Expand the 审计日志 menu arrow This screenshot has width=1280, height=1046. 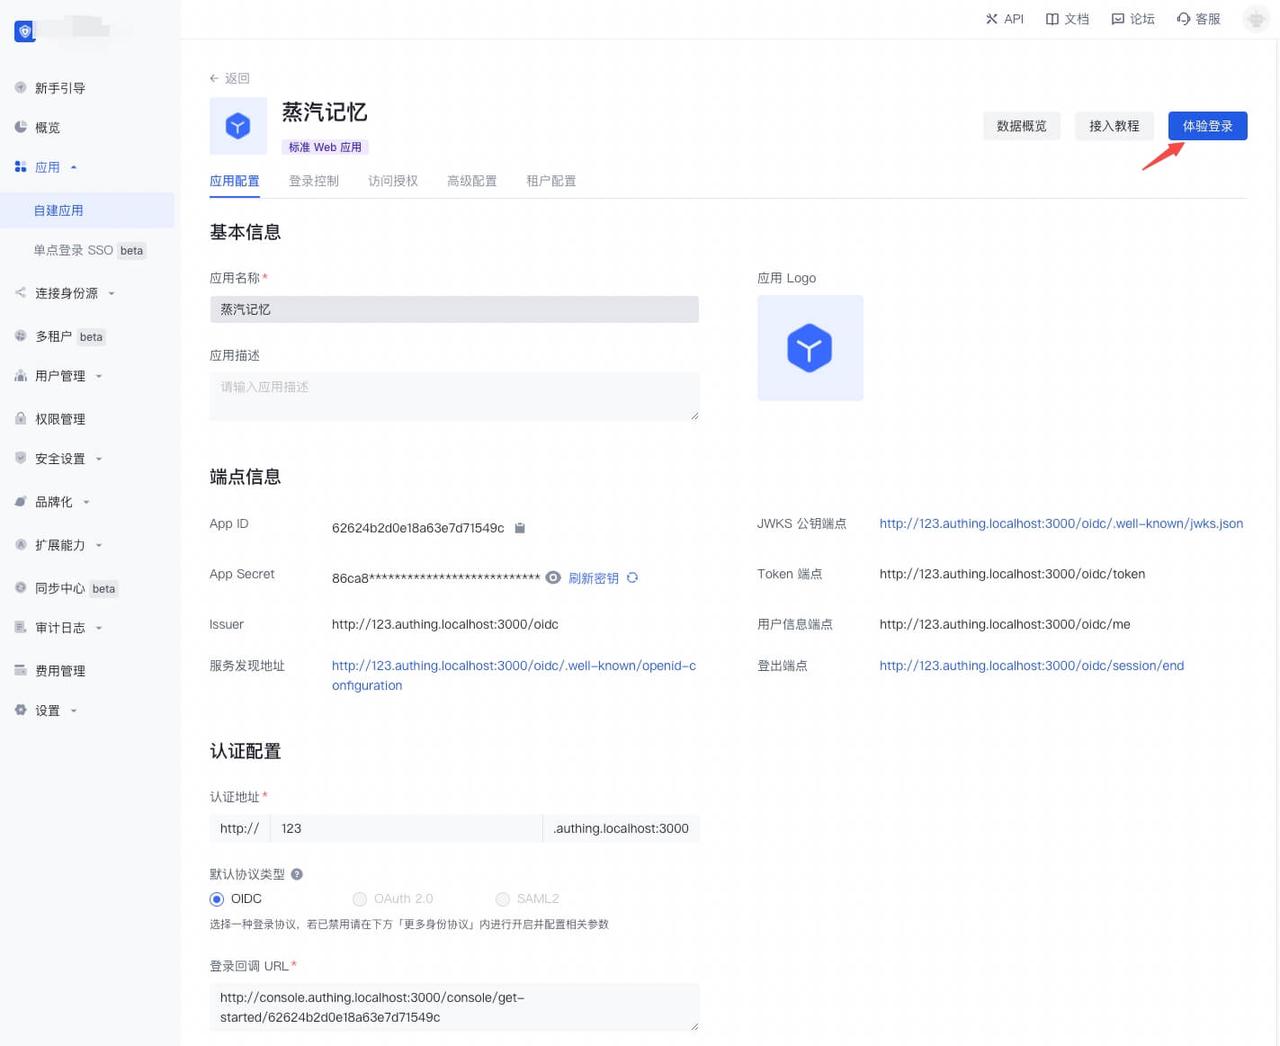point(99,628)
